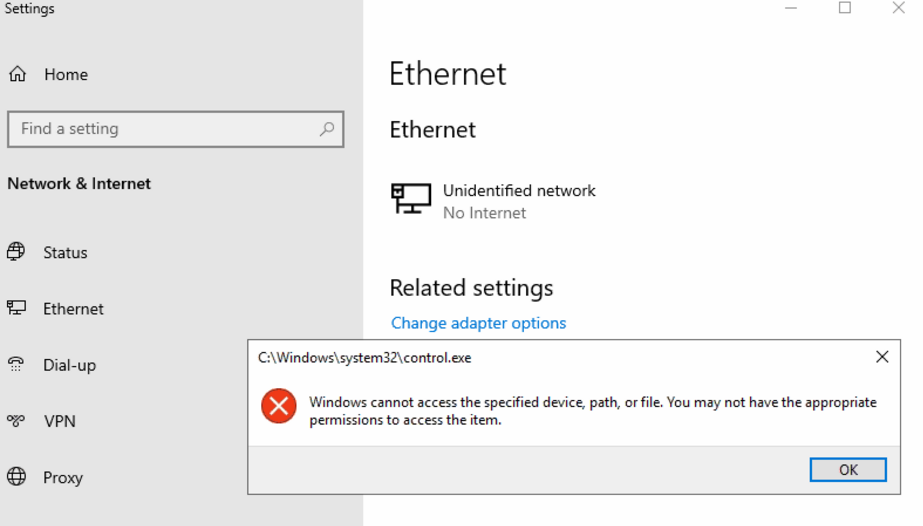Screen dimensions: 923x526
Task: Switch to the Proxy settings label
Action: pos(62,478)
